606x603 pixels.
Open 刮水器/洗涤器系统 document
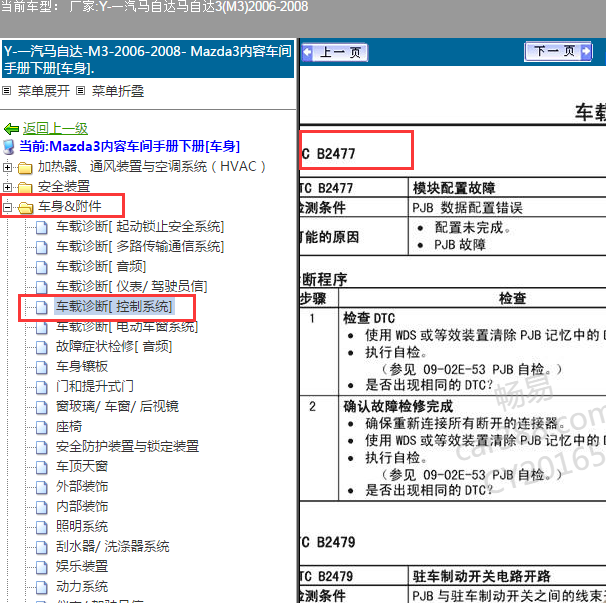(112, 547)
